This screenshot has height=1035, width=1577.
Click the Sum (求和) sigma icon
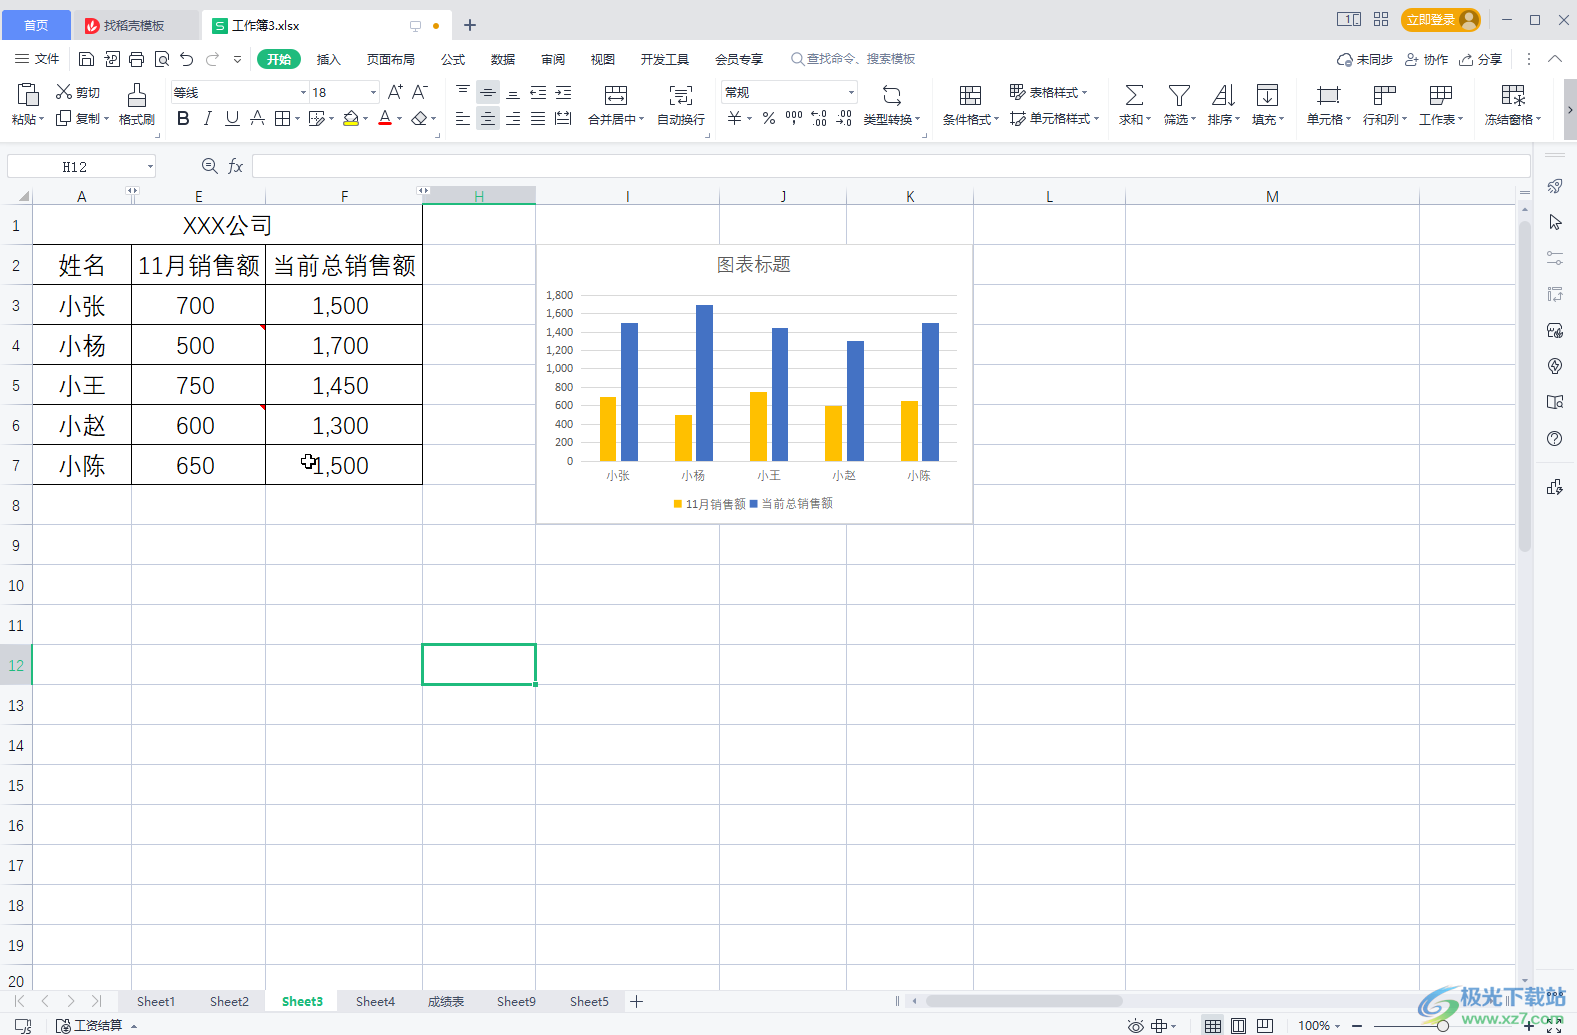(x=1134, y=95)
